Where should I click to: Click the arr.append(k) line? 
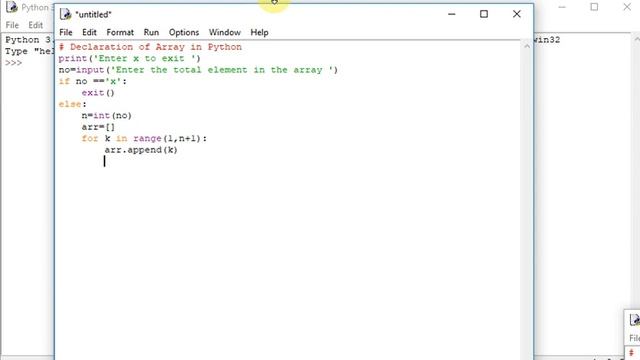pyautogui.click(x=141, y=150)
